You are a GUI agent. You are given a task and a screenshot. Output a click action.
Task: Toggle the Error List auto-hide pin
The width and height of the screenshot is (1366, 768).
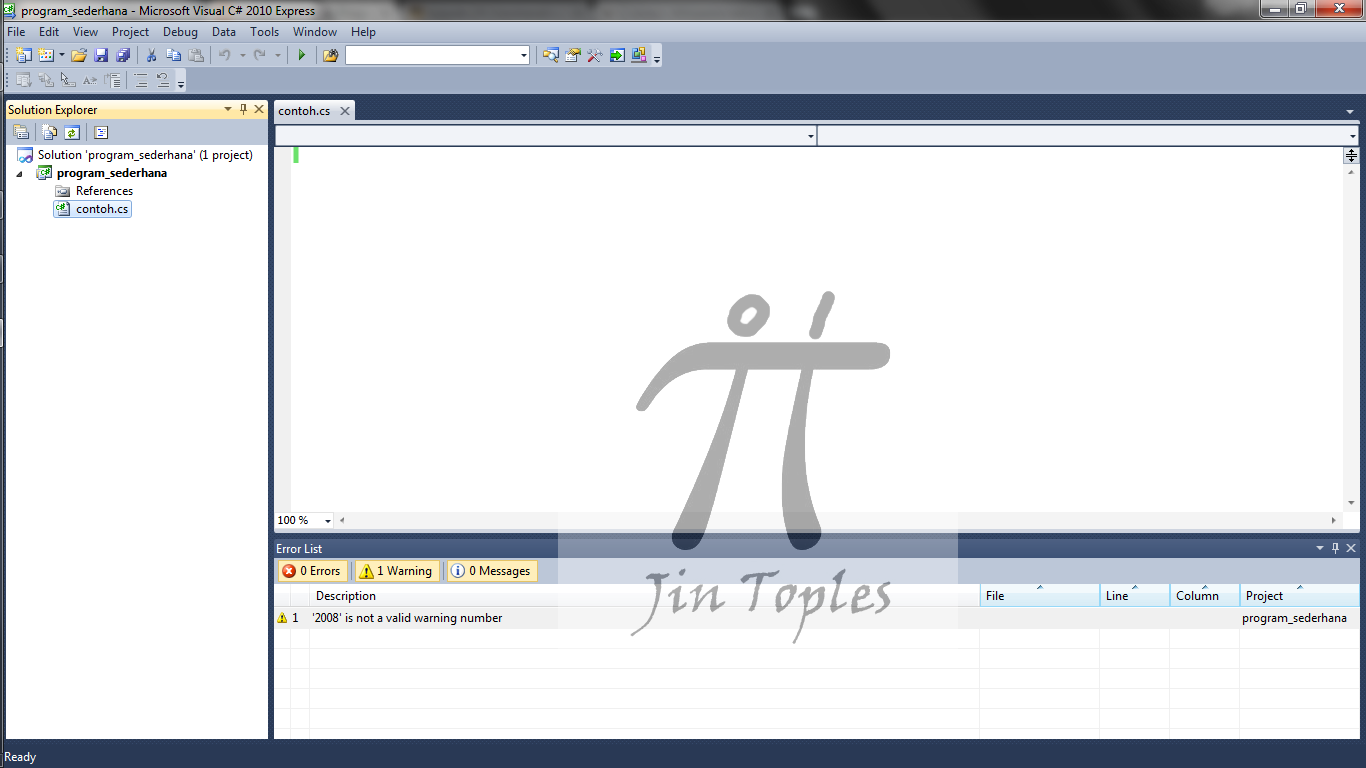click(1335, 548)
